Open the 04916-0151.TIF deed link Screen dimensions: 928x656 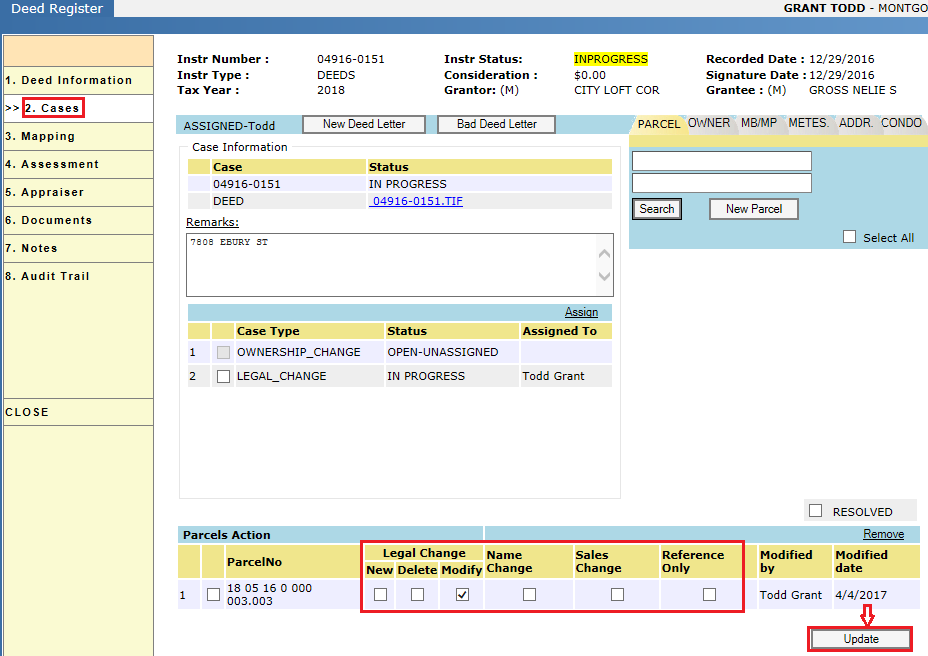point(416,201)
